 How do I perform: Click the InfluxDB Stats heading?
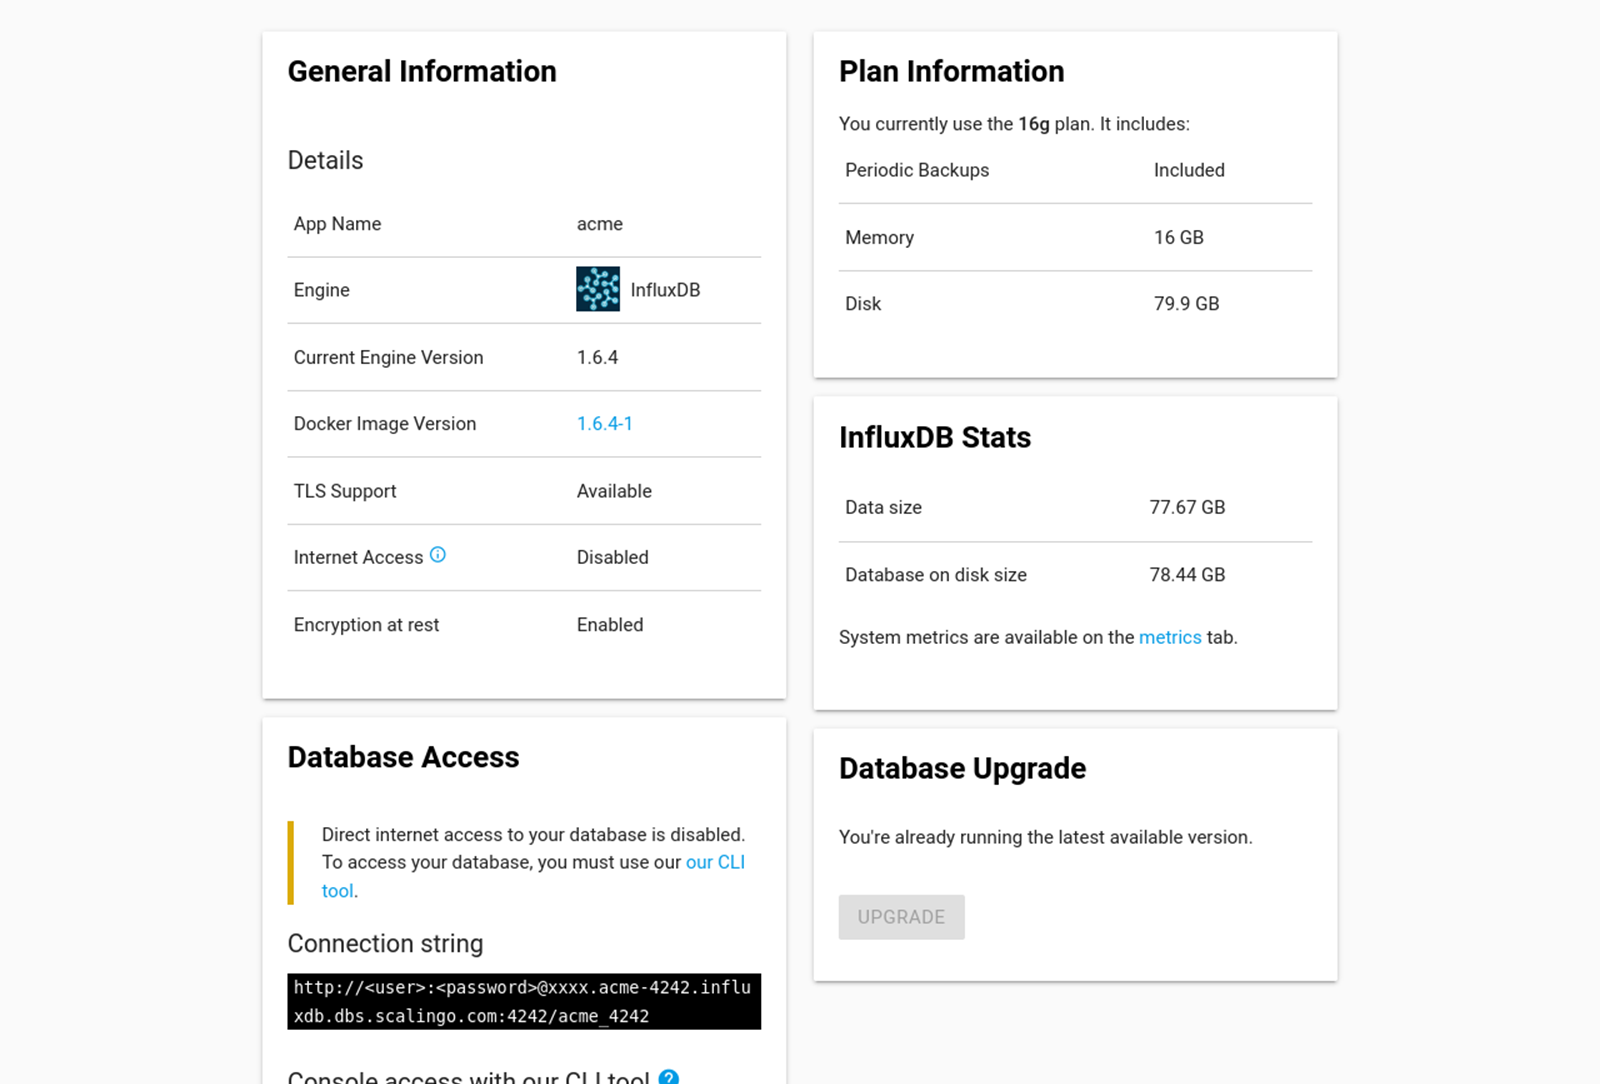pyautogui.click(x=934, y=438)
